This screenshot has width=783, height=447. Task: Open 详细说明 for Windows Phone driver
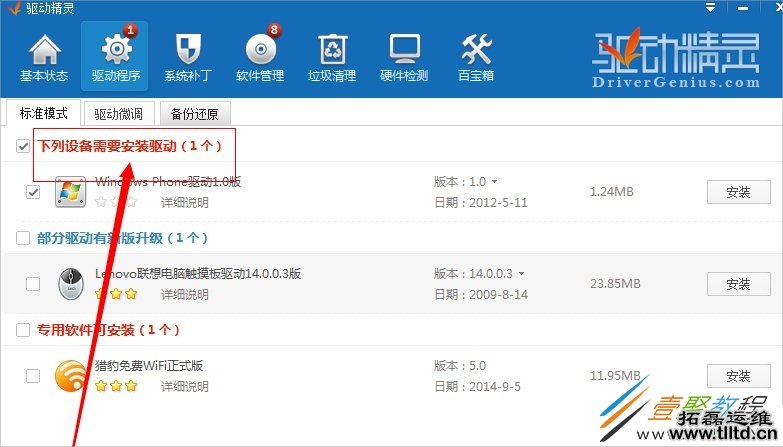pyautogui.click(x=185, y=203)
